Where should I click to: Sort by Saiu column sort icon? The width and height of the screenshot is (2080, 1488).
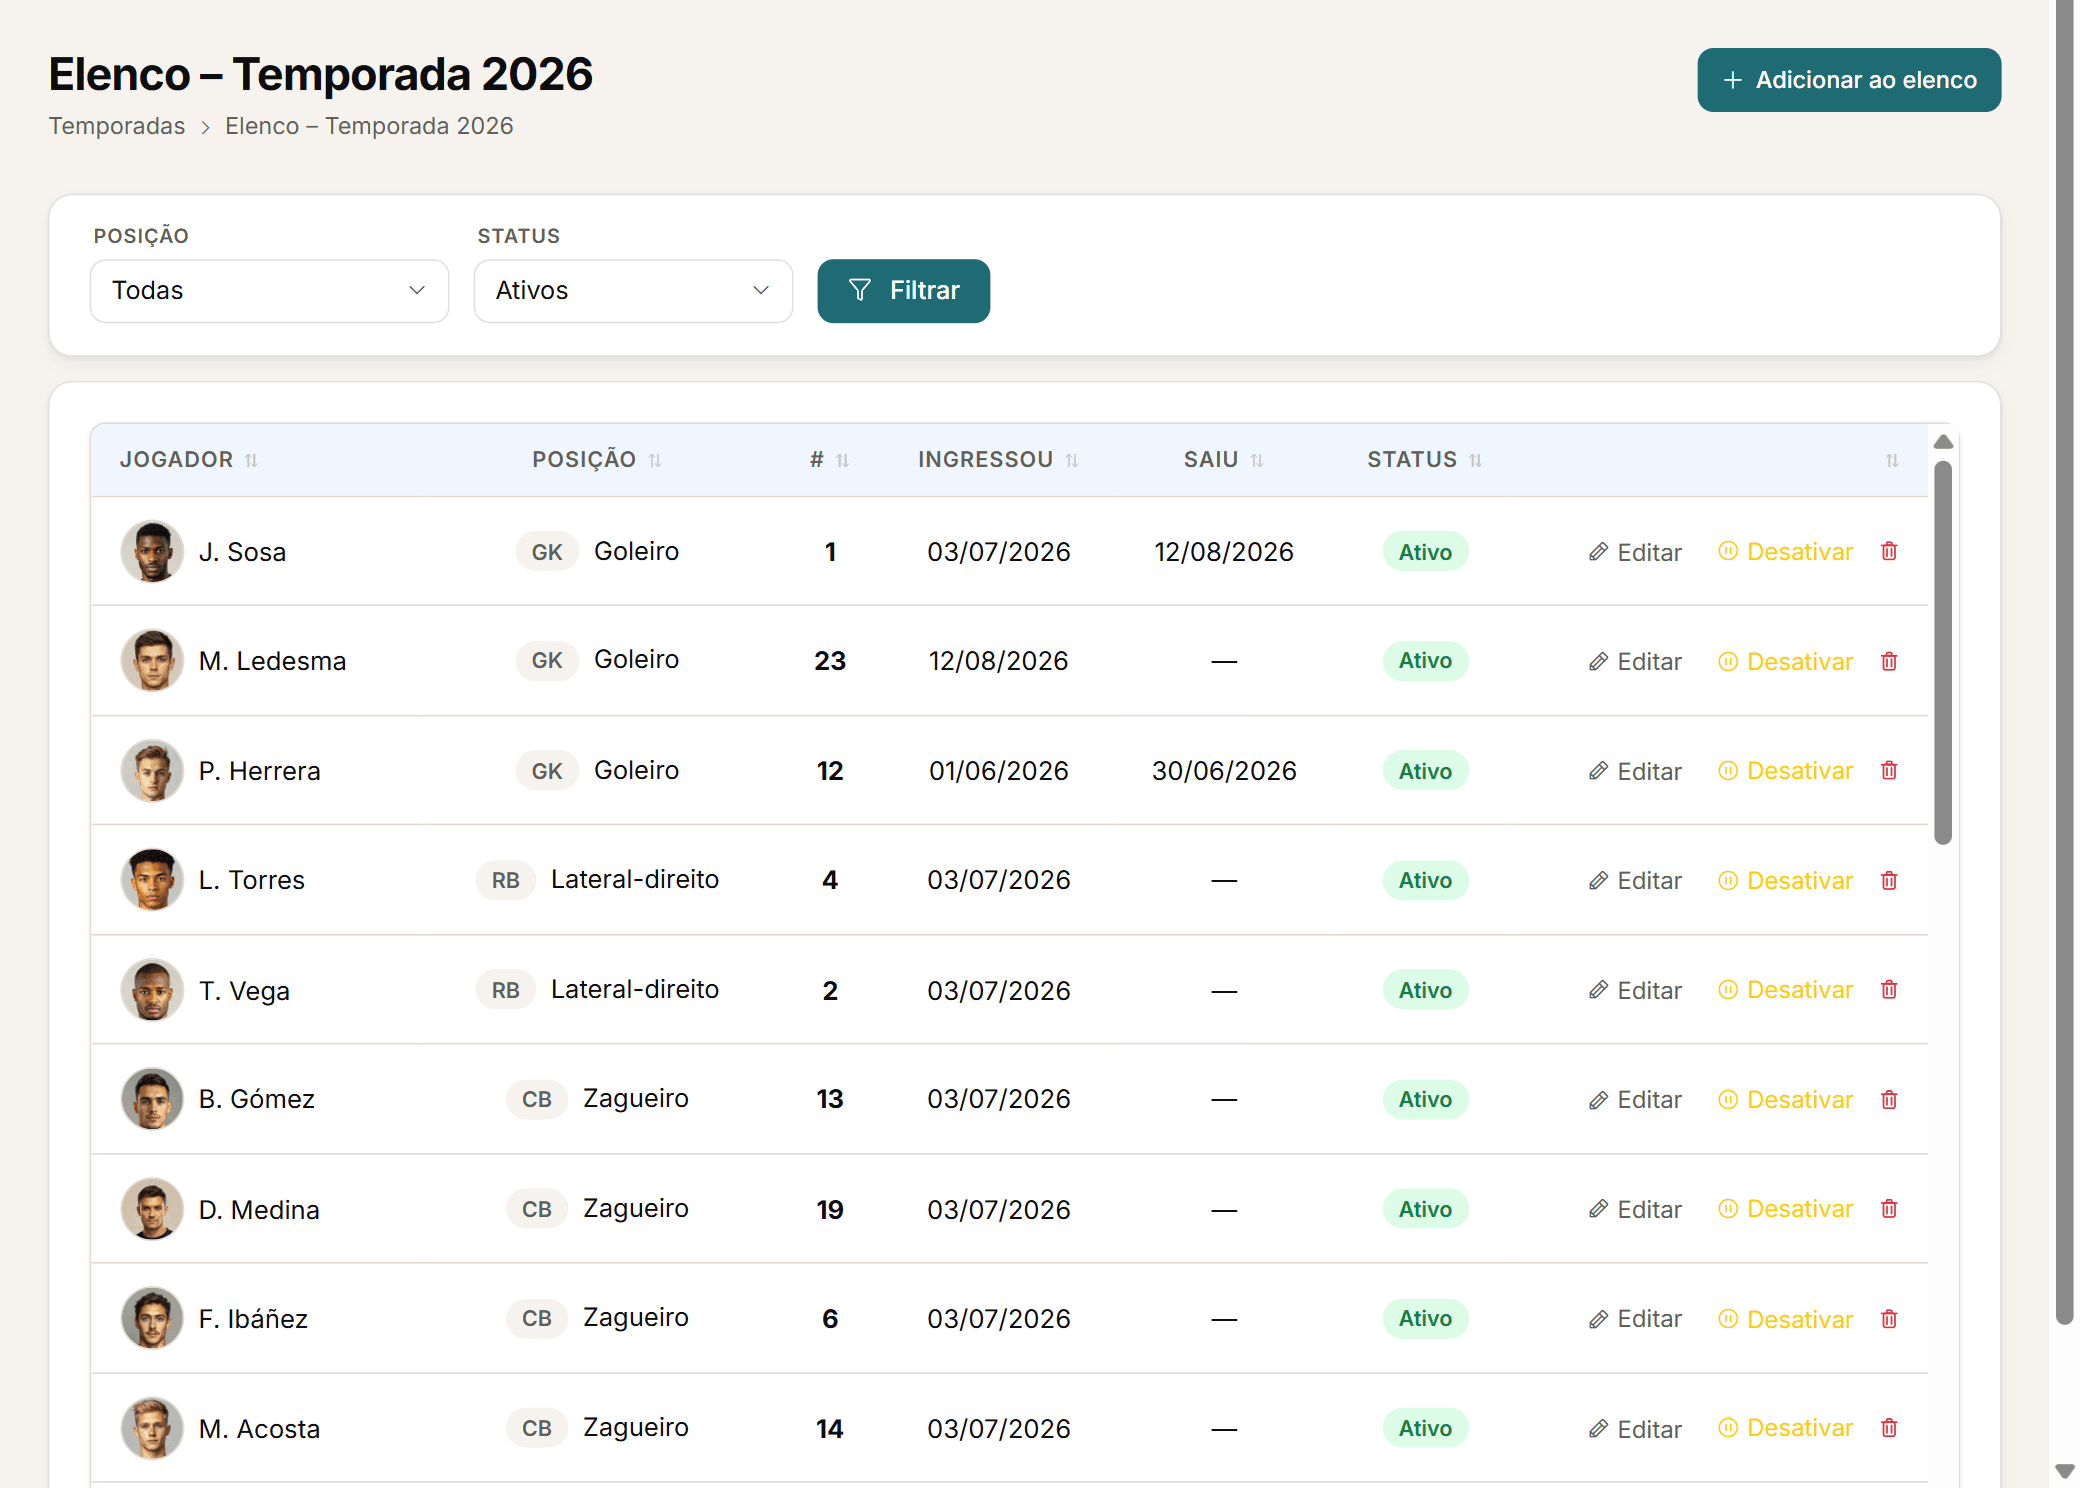coord(1257,460)
